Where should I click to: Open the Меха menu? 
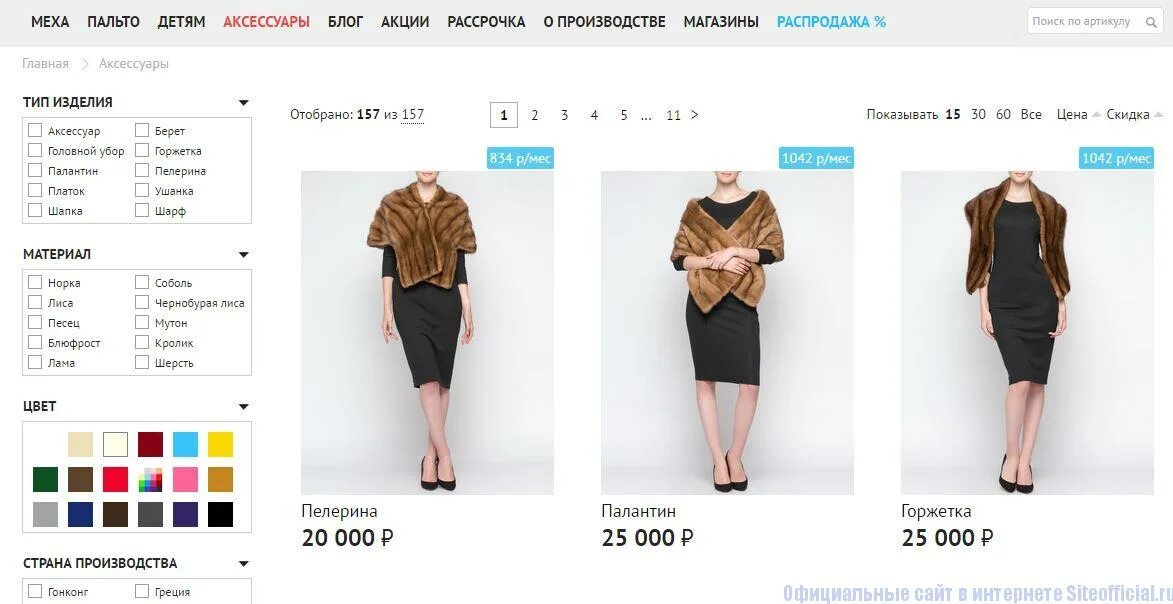50,22
